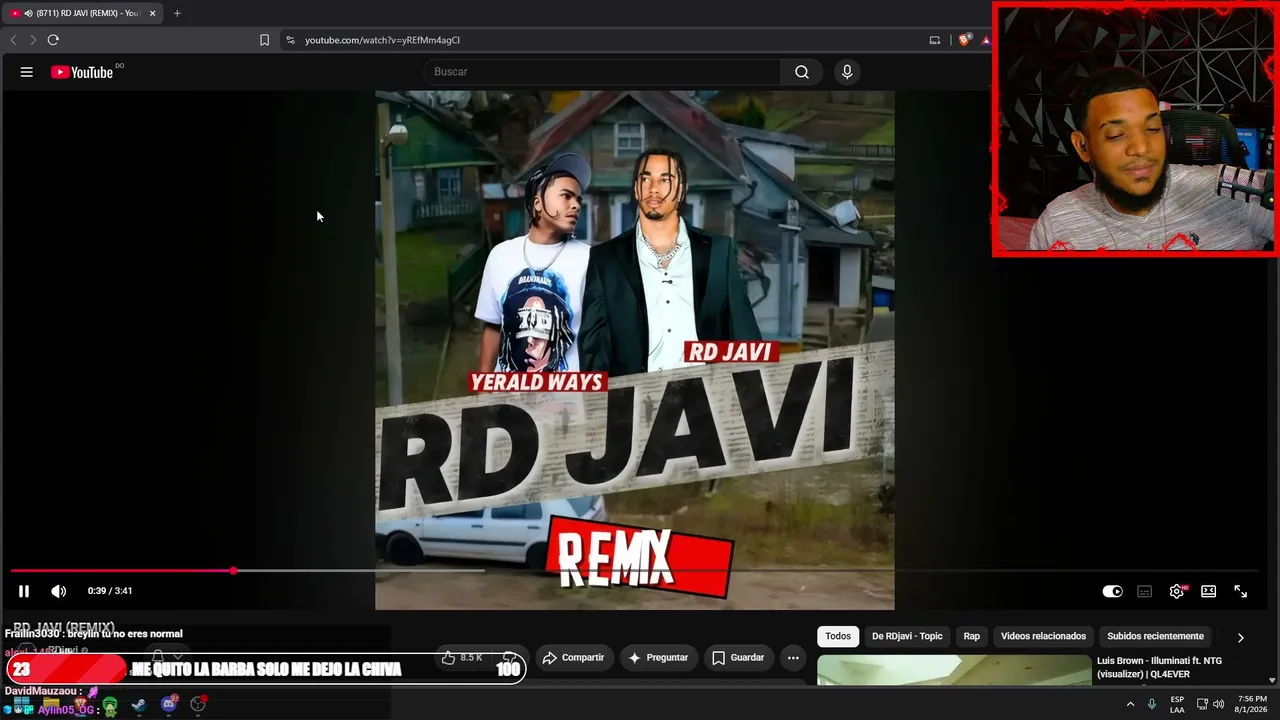
Task: Reload the page in the browser
Action: [53, 40]
